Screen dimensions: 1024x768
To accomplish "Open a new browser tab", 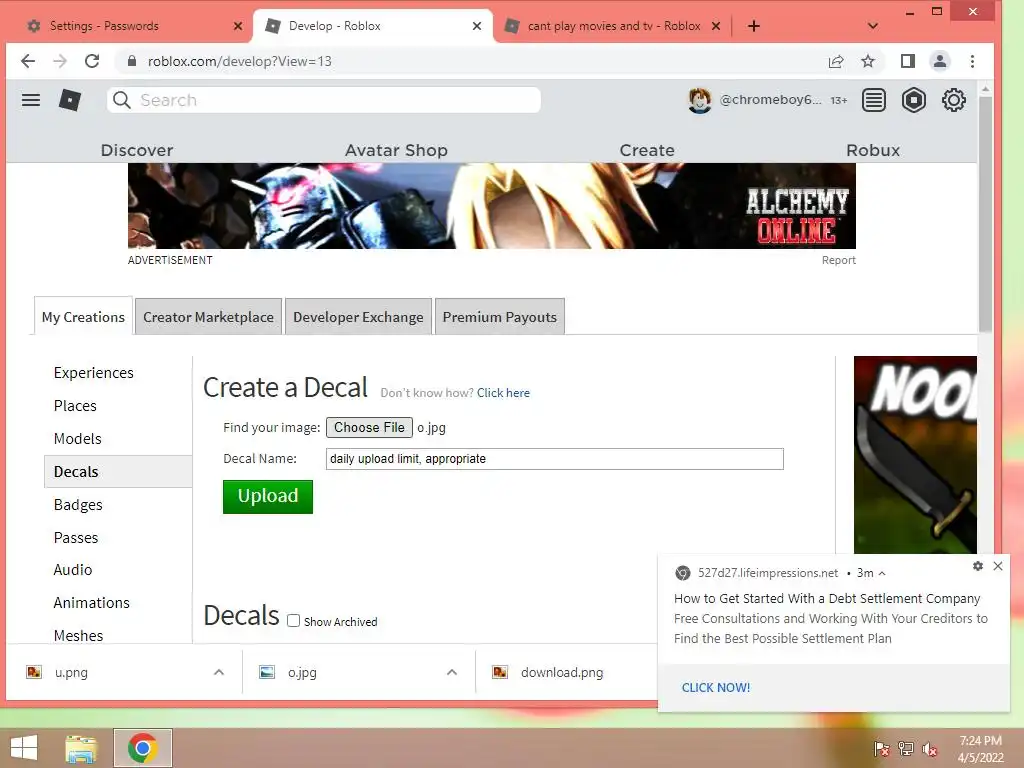I will pos(754,26).
